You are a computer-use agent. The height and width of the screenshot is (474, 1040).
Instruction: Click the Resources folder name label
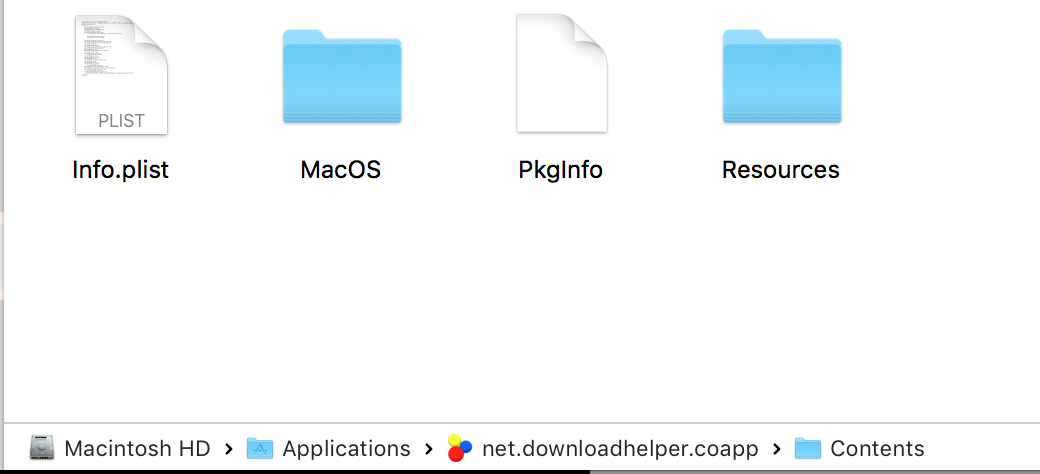click(781, 170)
